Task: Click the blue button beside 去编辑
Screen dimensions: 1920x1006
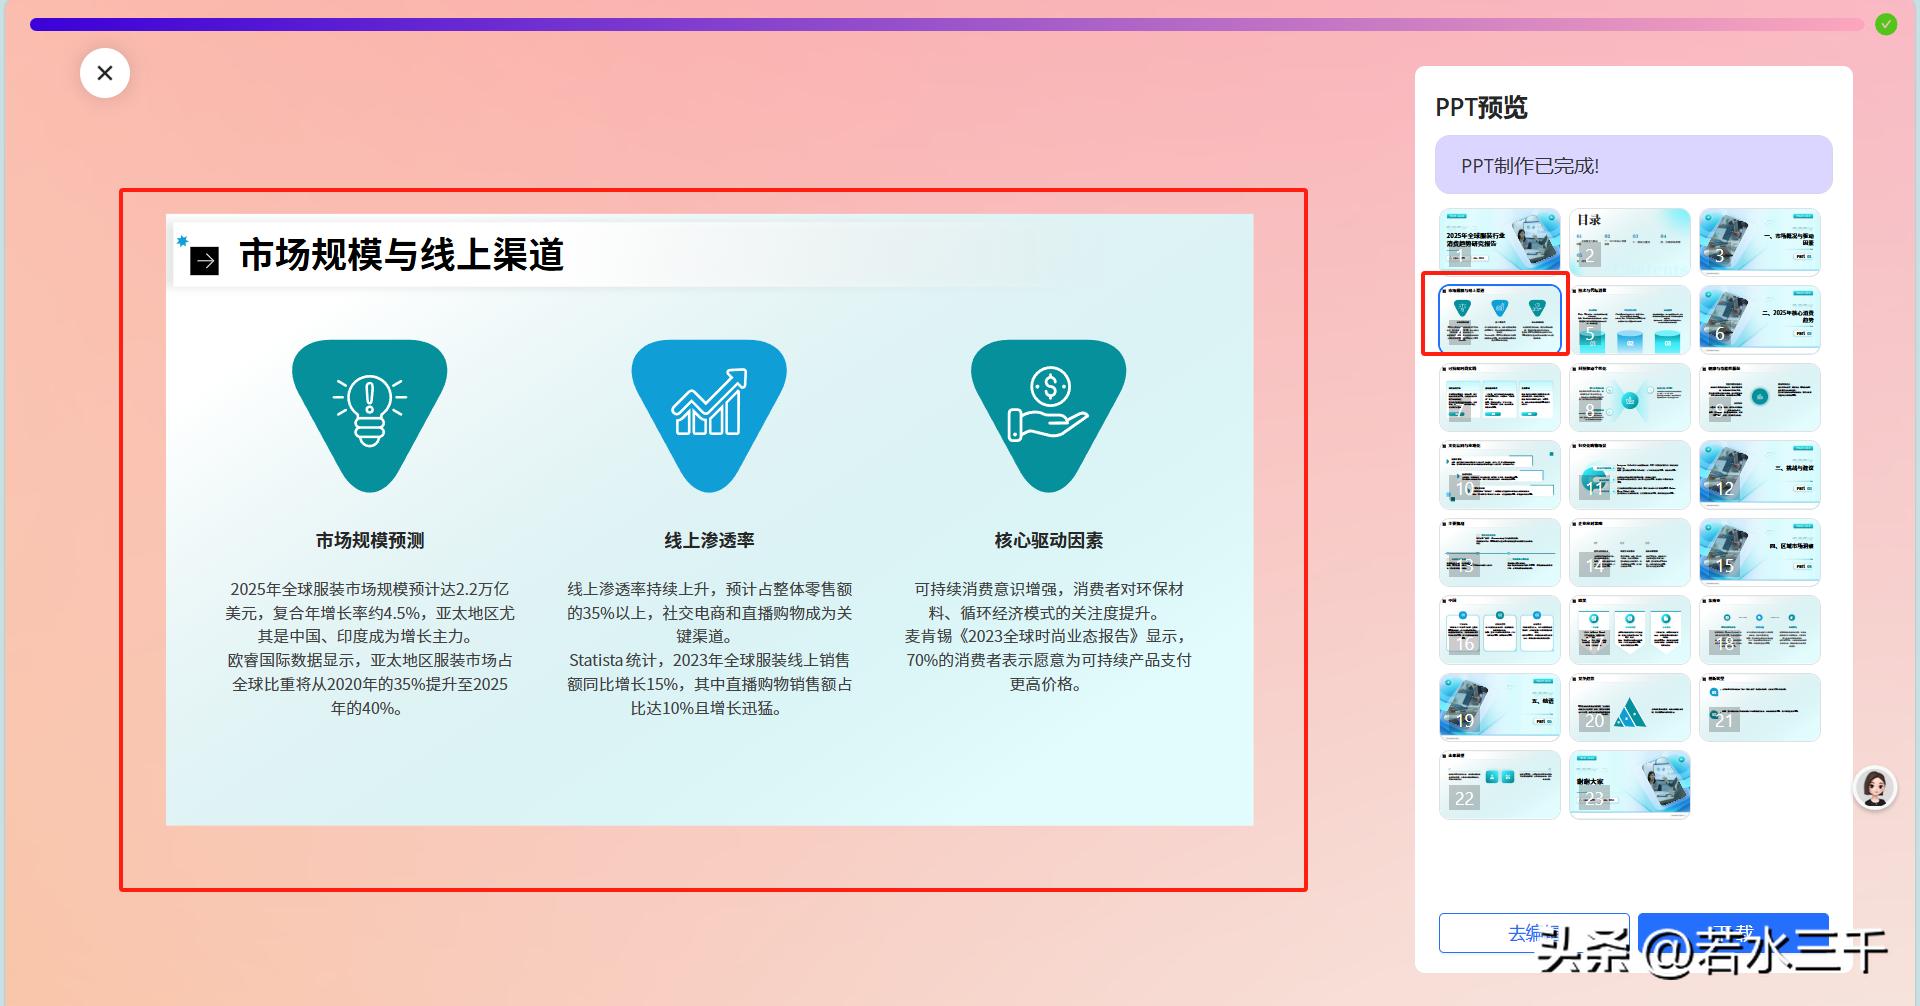Action: tap(1733, 933)
